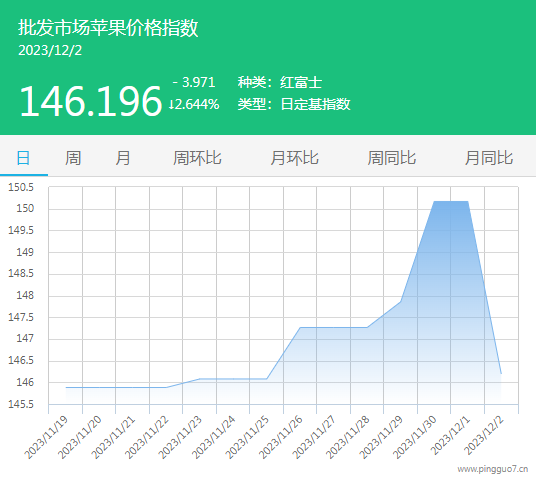This screenshot has height=481, width=536.
Task: Click the 150 y-axis label
Action: click(25, 209)
